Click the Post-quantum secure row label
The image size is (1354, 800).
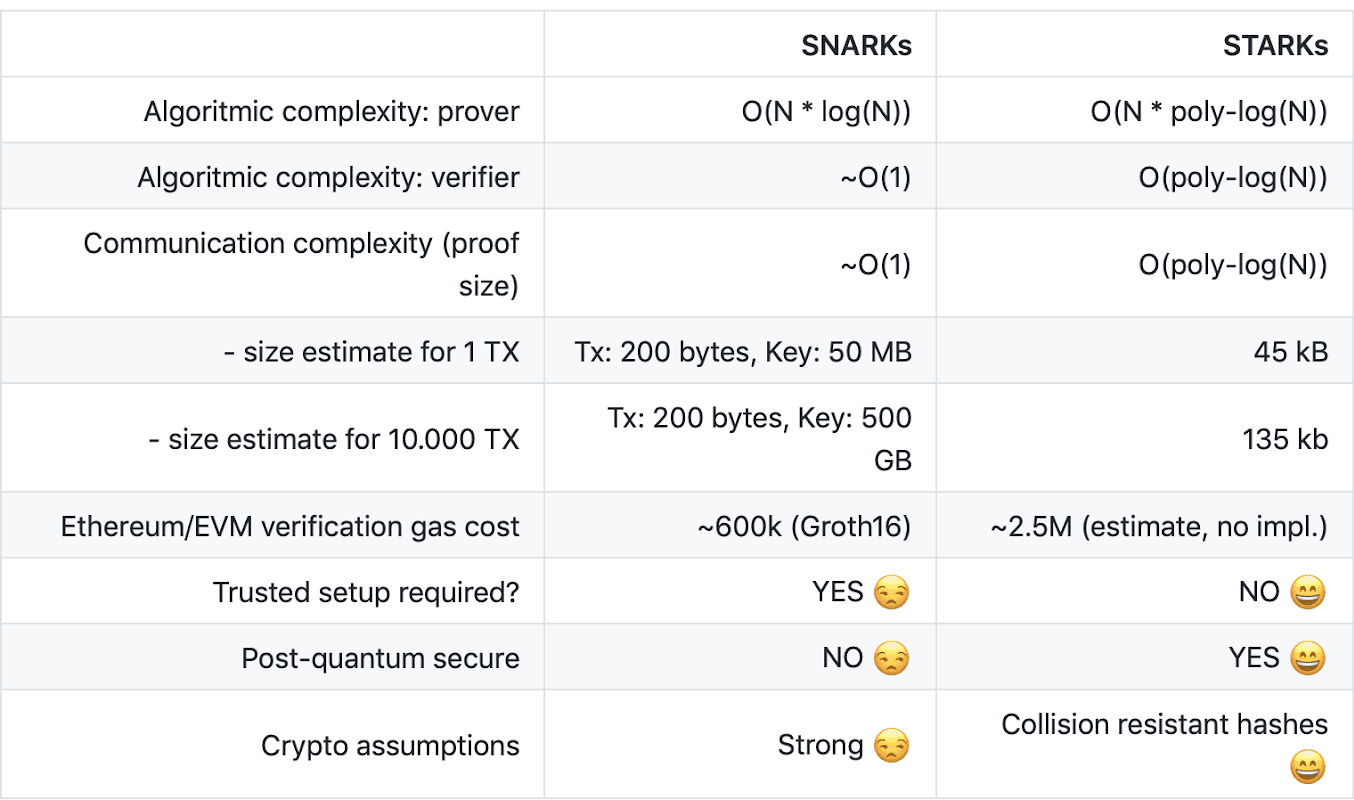point(381,659)
